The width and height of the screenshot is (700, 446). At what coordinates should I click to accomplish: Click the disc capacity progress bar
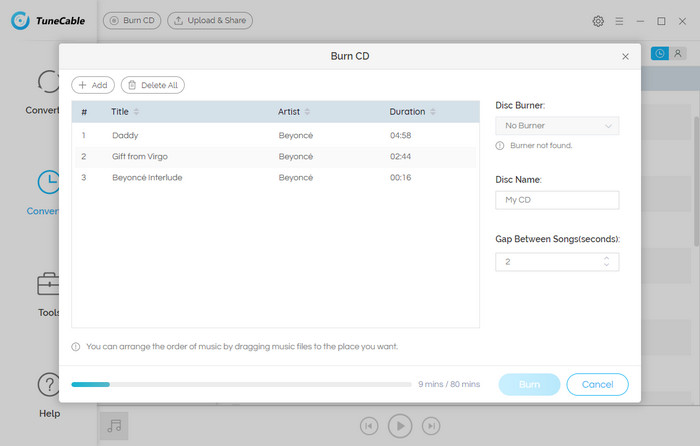[x=241, y=384]
